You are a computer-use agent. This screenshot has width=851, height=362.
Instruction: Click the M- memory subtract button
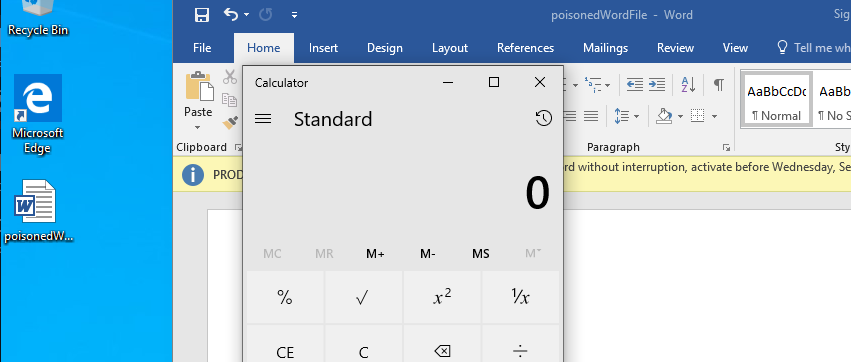[428, 253]
